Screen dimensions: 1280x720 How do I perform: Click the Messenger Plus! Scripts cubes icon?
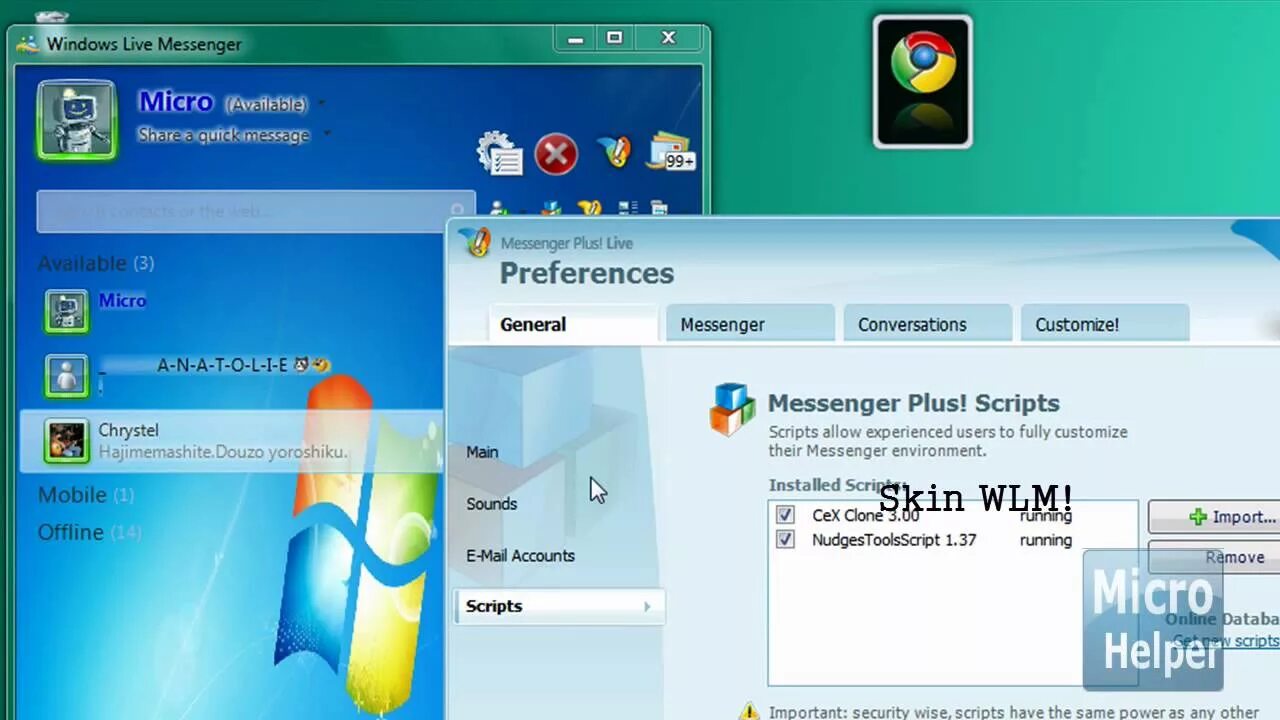(732, 409)
